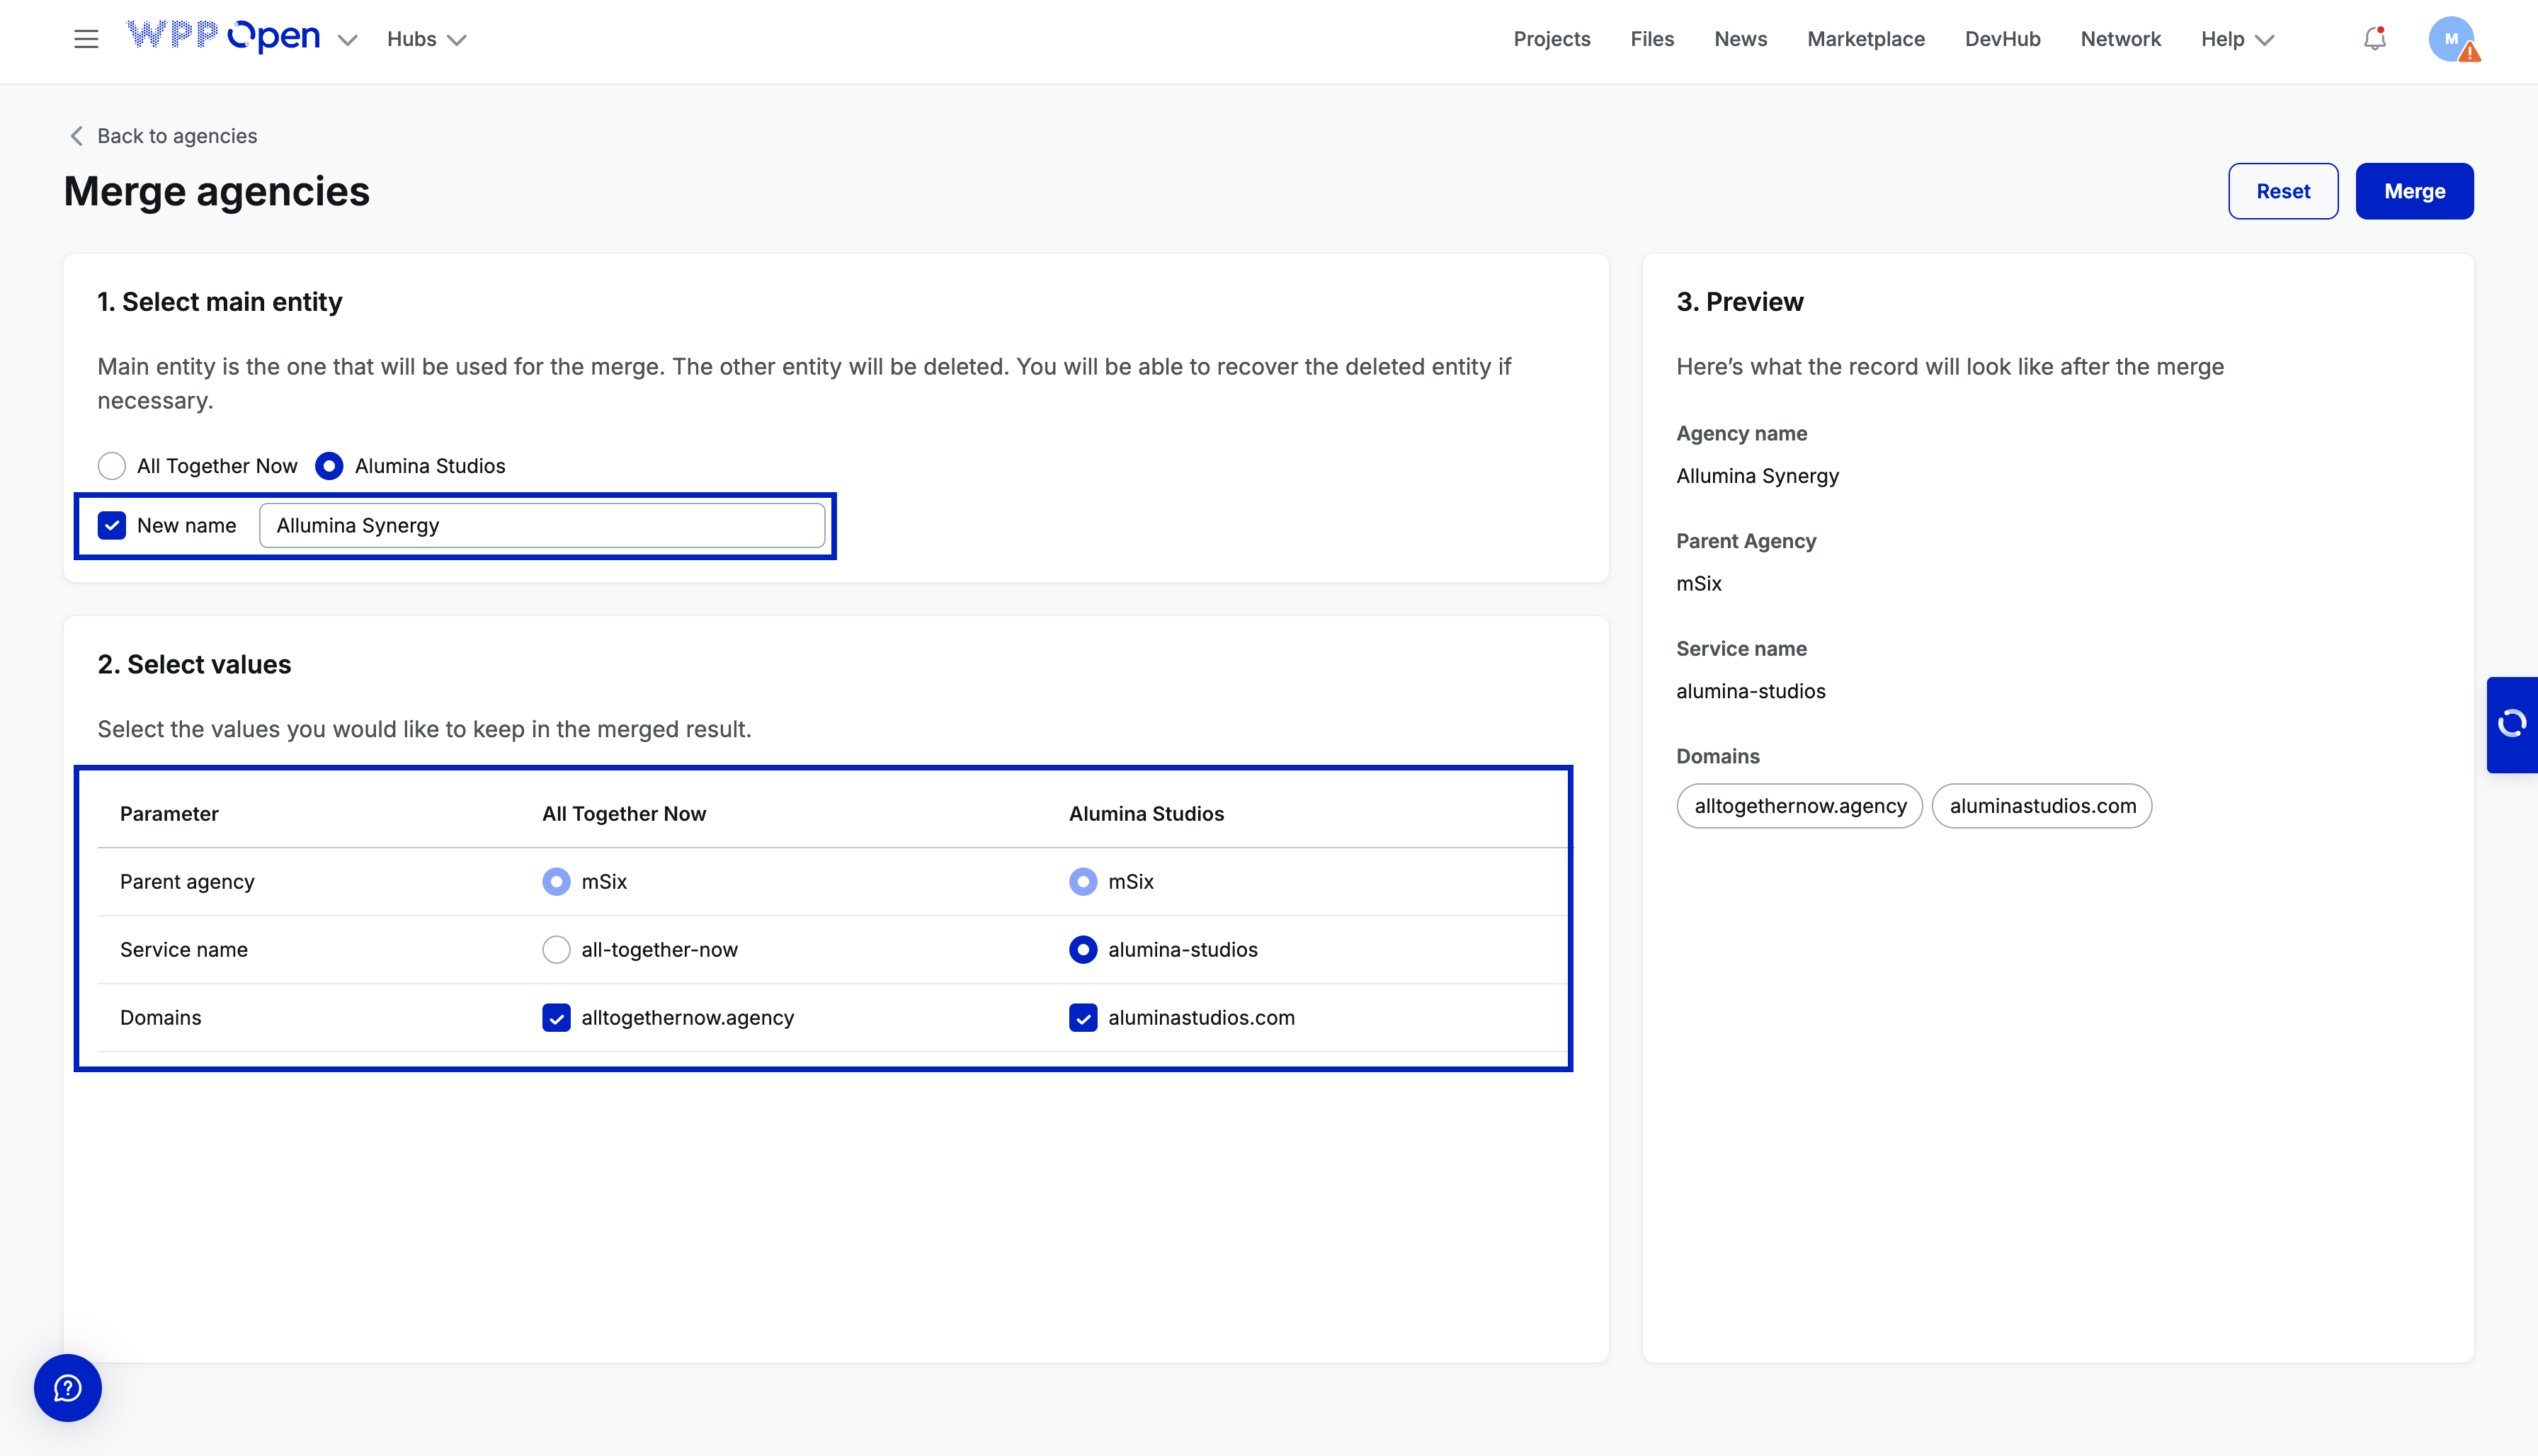Image resolution: width=2538 pixels, height=1456 pixels.
Task: Open the hamburger navigation menu
Action: [86, 39]
